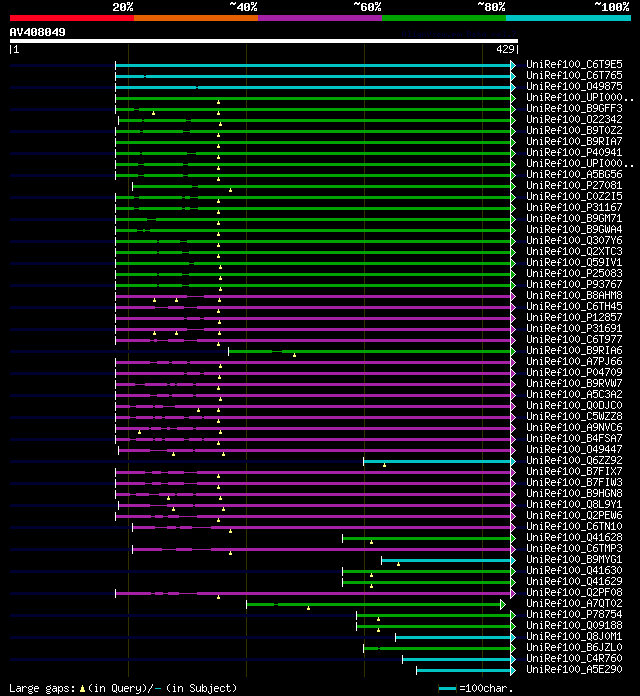Click the yellow gap marker on the UniRef100_B9MYG1 row
This screenshot has width=640, height=696.
tap(399, 564)
